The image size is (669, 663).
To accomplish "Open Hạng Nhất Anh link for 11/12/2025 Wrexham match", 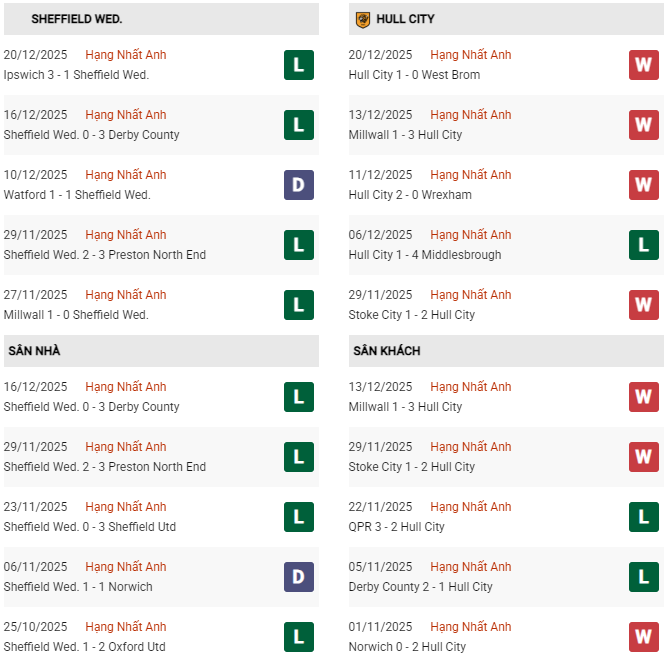I will click(x=471, y=175).
